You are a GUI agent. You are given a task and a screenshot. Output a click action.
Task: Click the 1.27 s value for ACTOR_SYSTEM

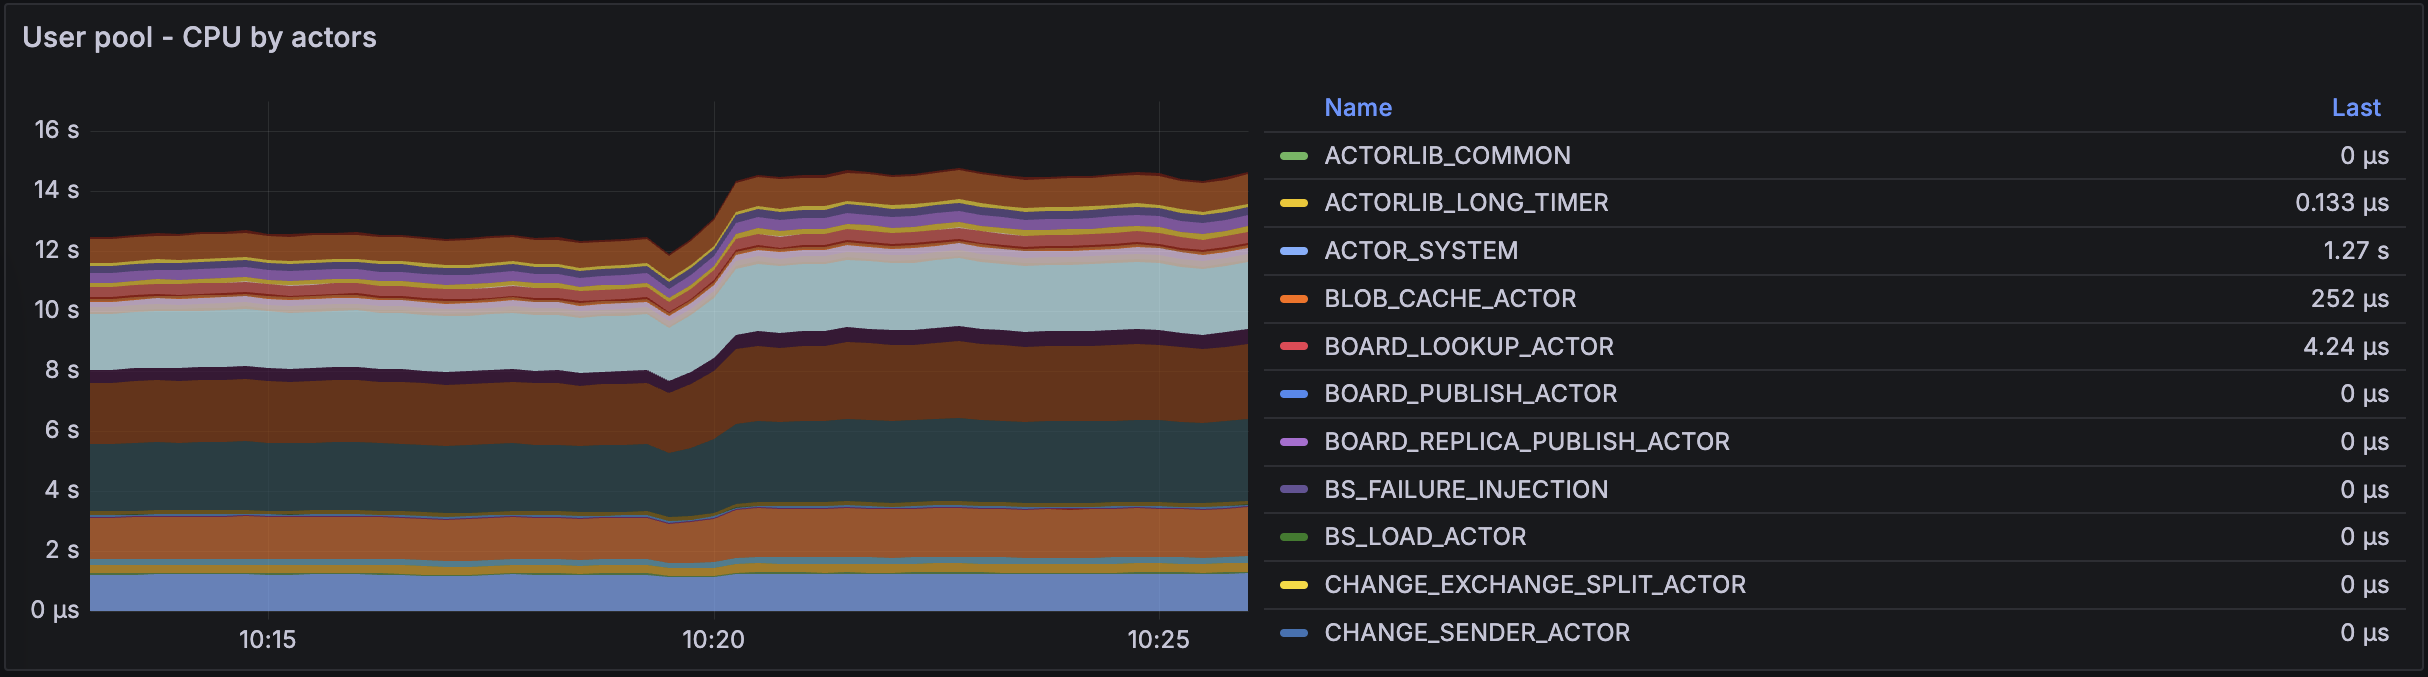[2355, 251]
